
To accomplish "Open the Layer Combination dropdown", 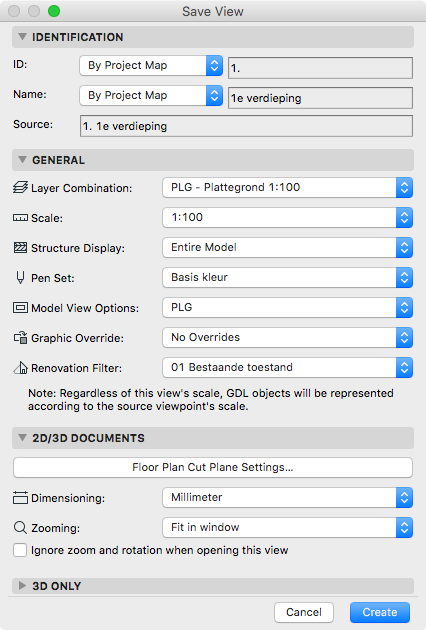I will 287,187.
